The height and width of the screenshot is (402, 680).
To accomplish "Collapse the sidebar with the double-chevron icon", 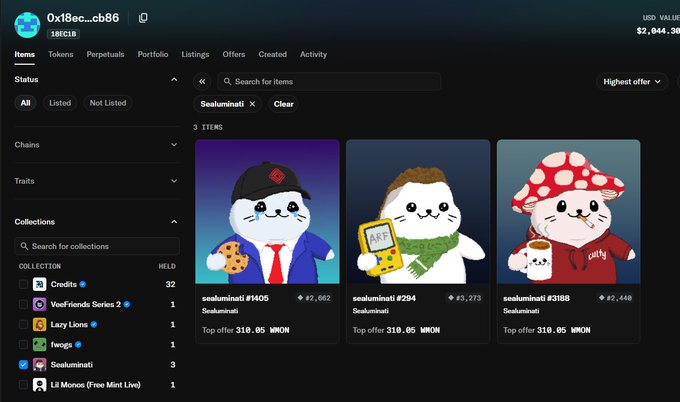I will (x=202, y=82).
